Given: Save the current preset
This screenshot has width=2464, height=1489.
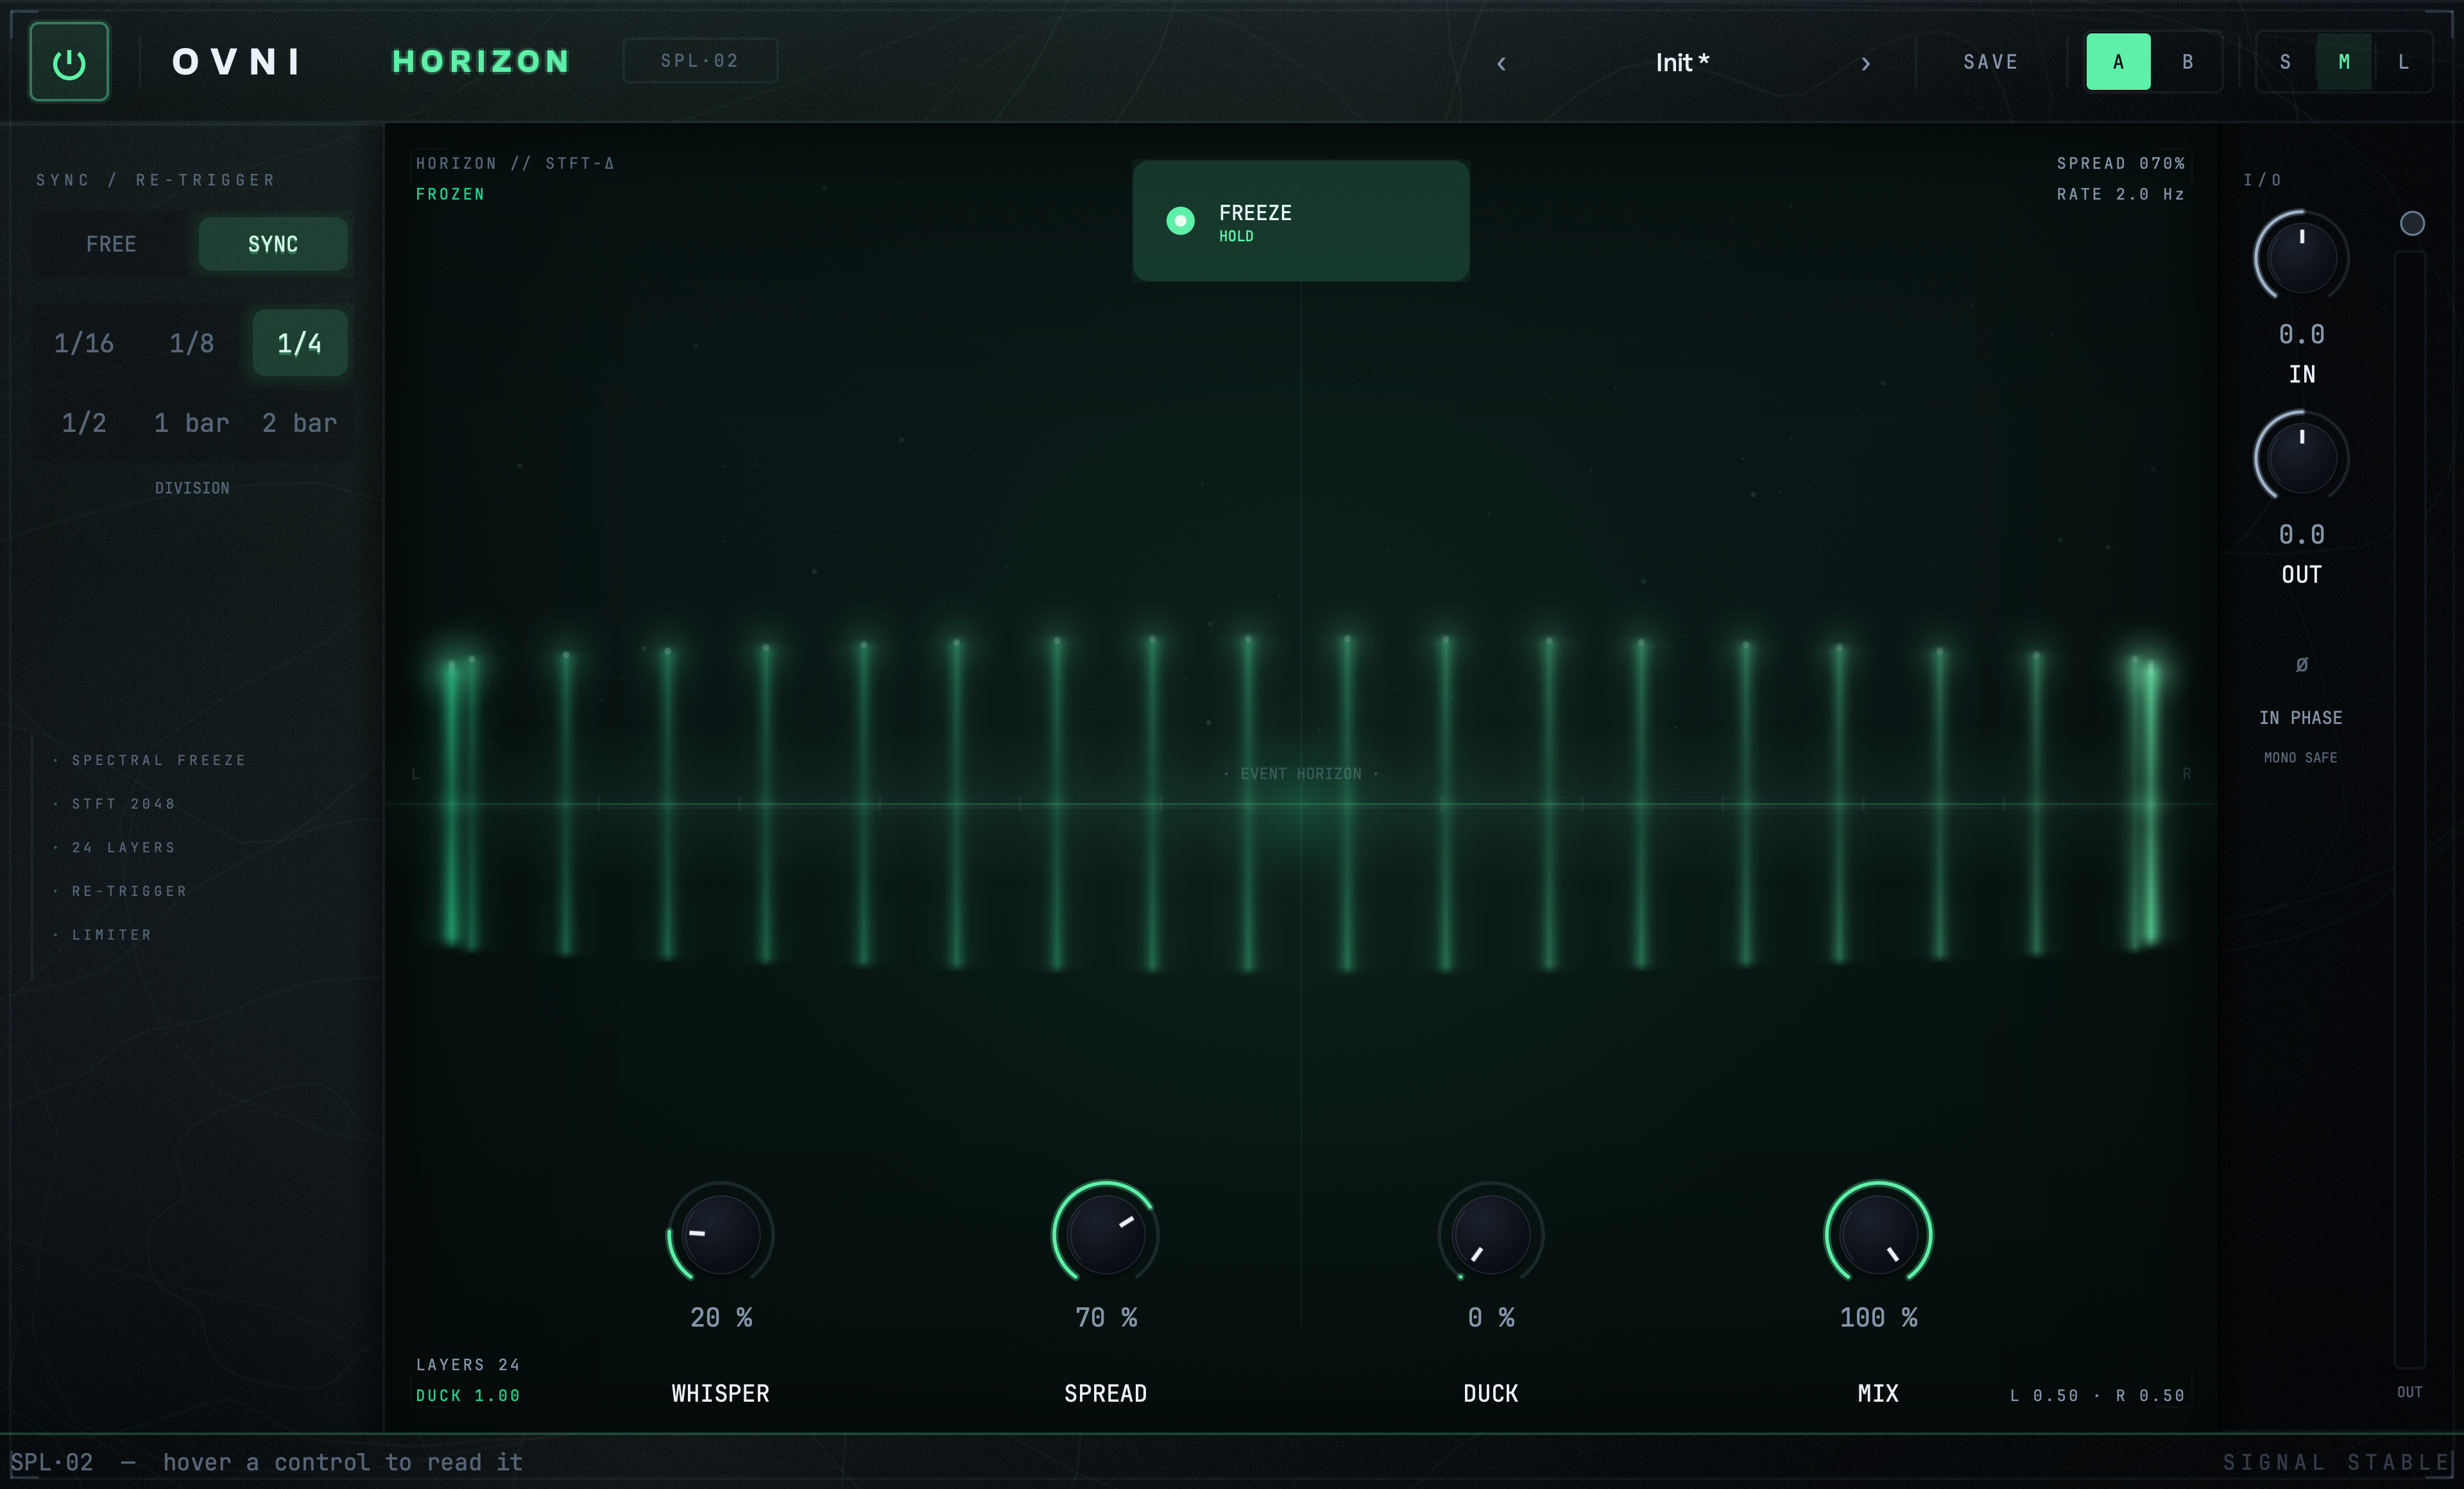Looking at the screenshot, I should coord(1990,62).
